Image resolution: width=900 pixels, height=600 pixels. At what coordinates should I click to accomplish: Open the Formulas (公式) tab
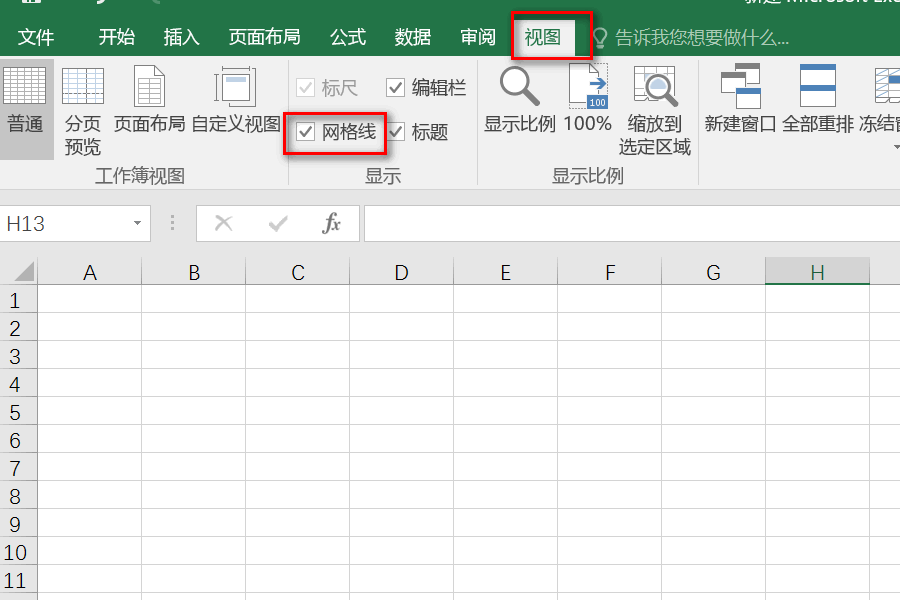click(348, 37)
